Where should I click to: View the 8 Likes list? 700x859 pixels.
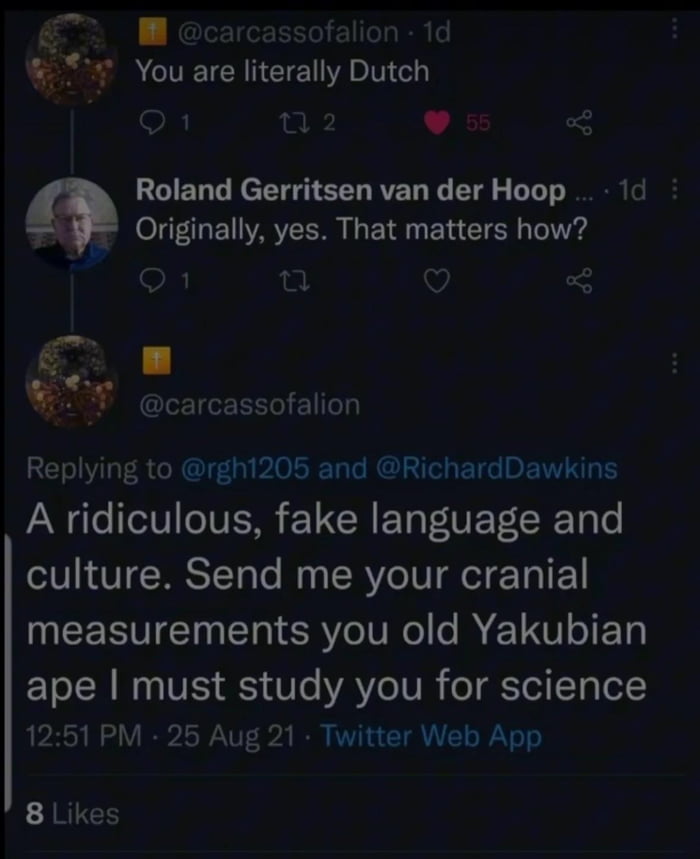pos(70,814)
